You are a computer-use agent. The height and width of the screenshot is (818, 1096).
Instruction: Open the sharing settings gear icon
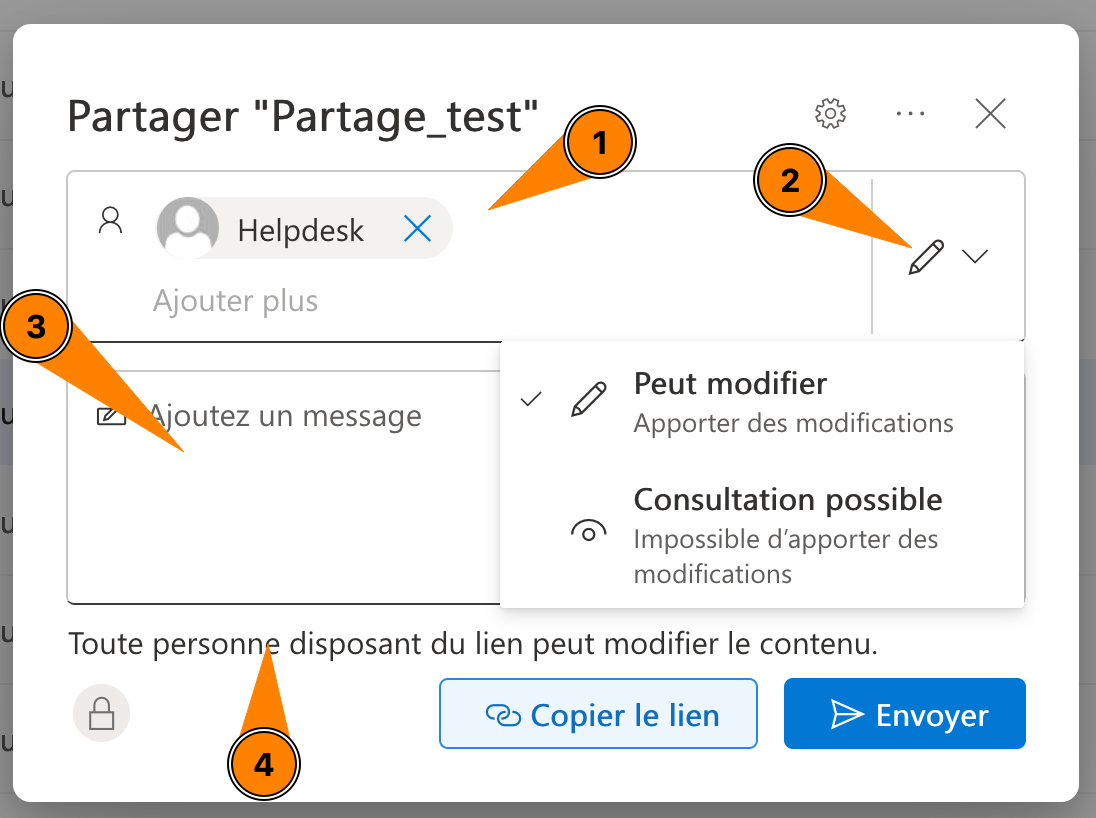point(831,114)
